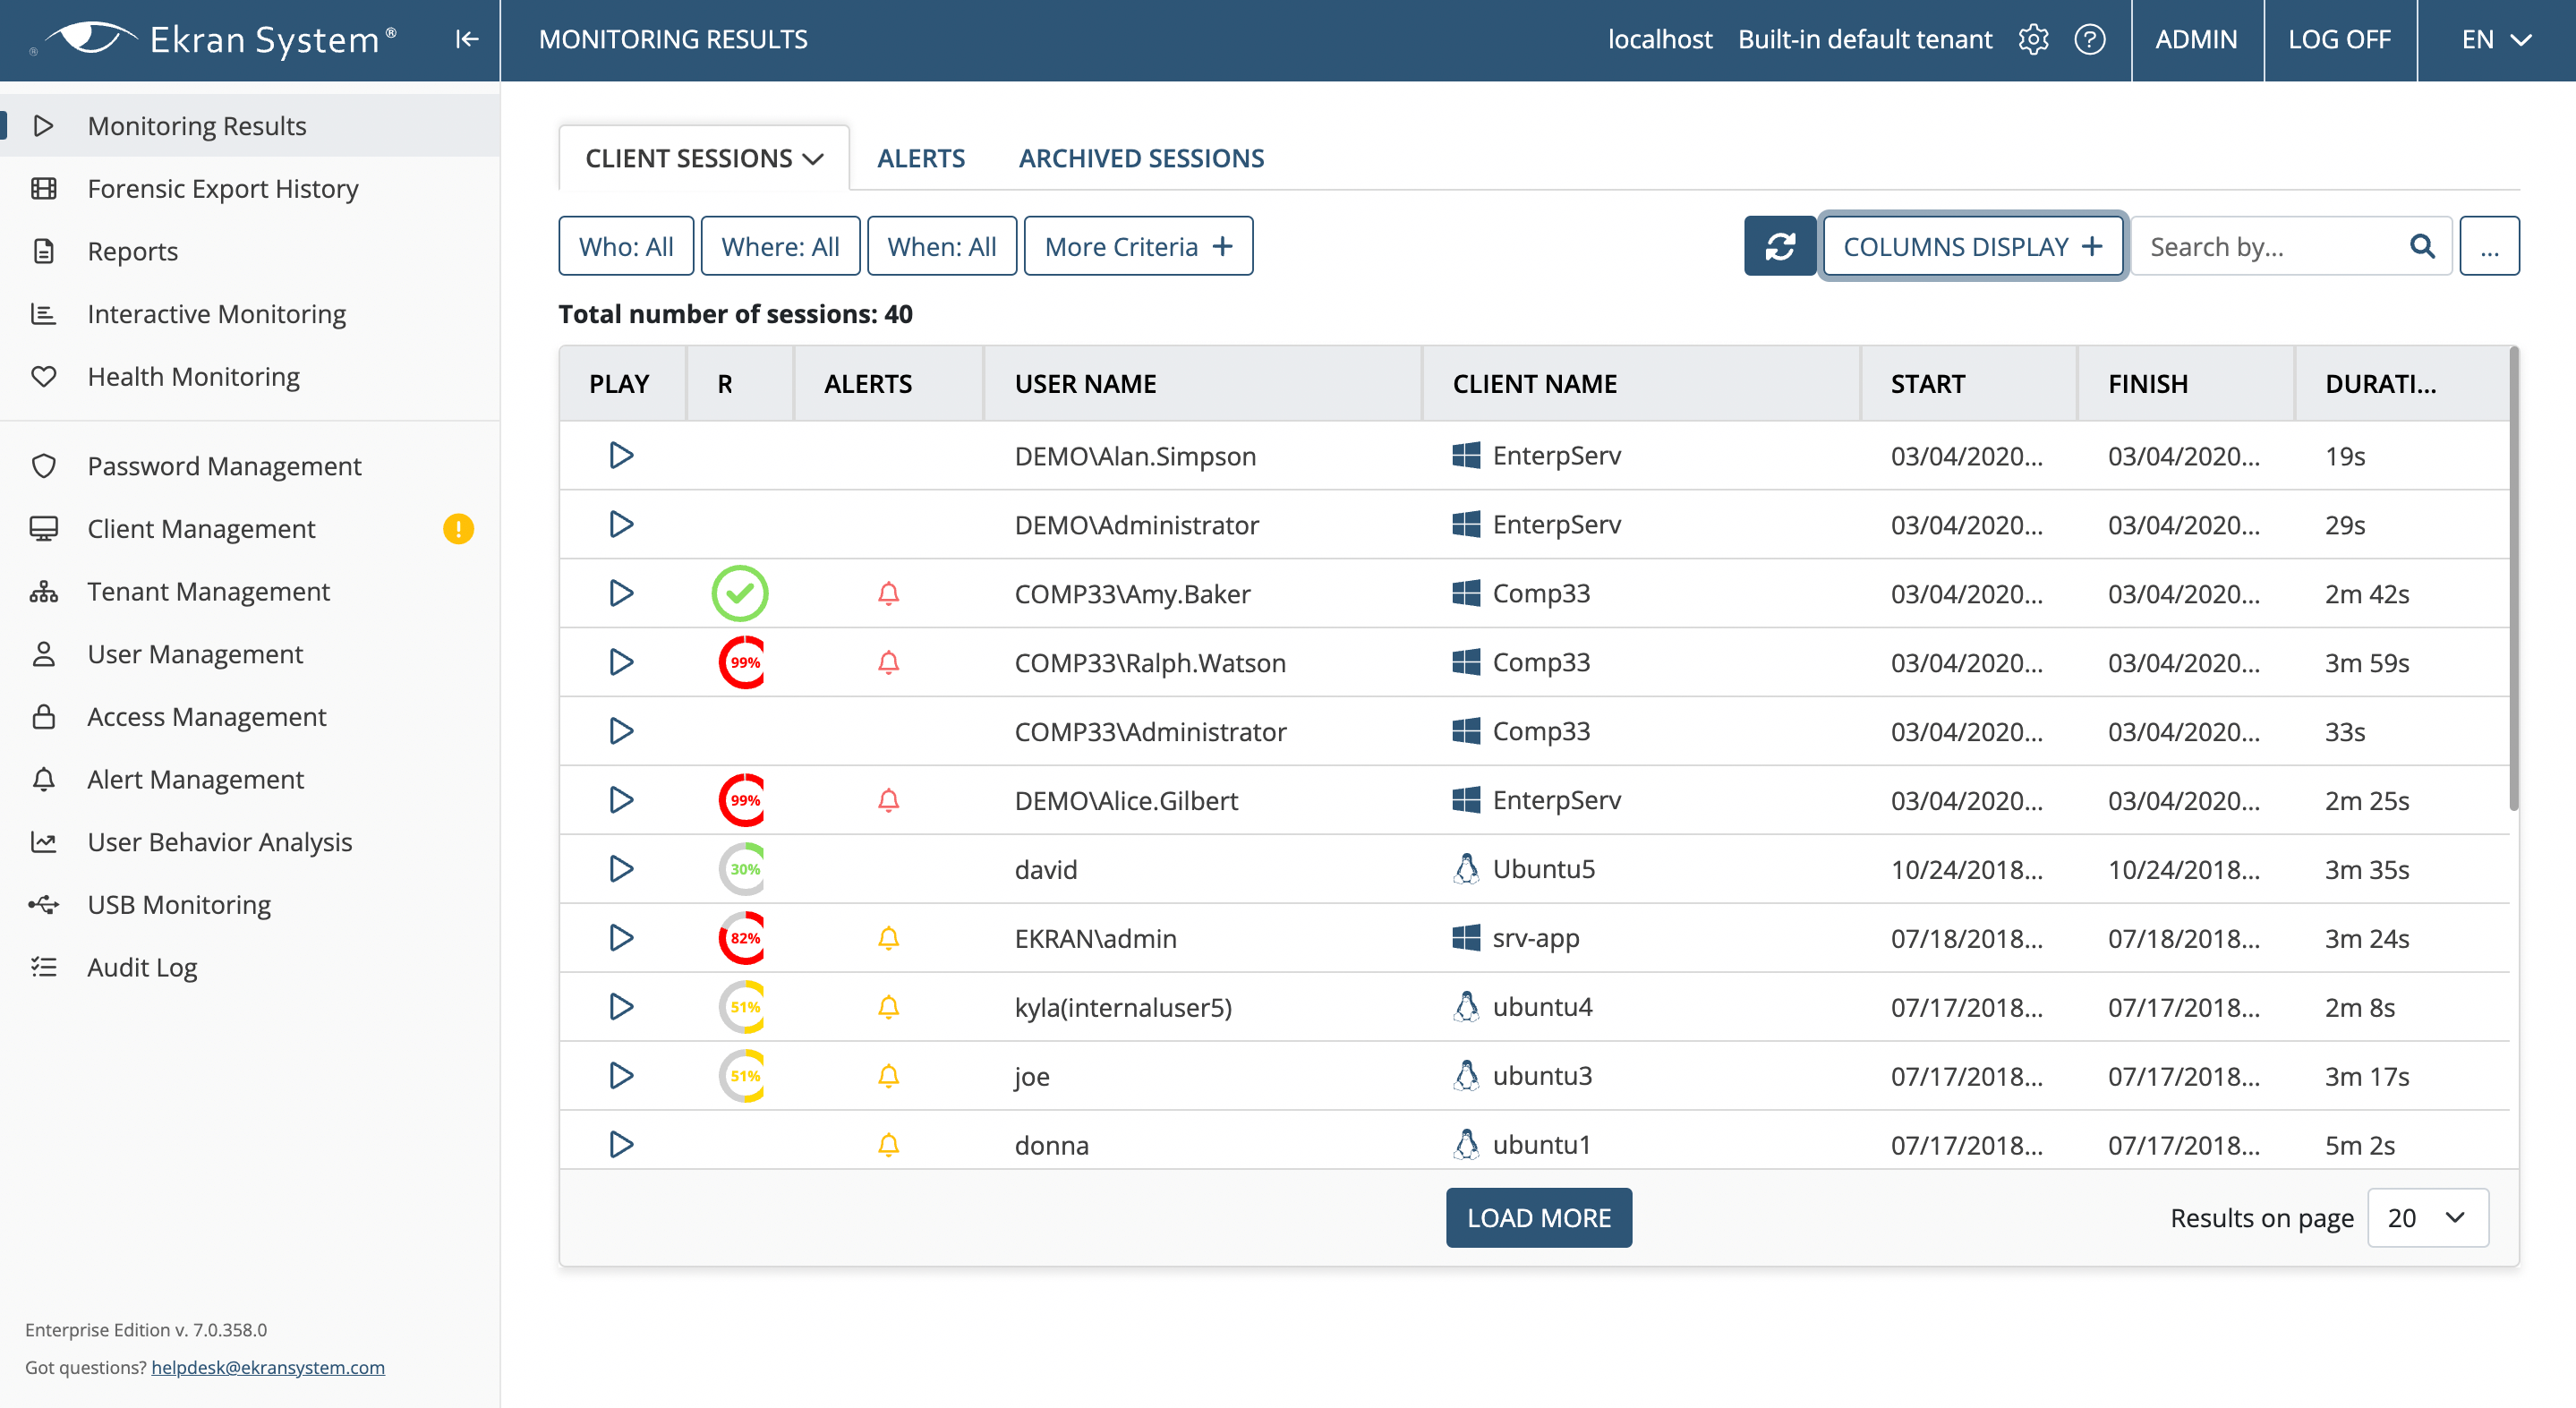This screenshot has height=1408, width=2576.
Task: Play the EKRAN\admin session
Action: pyautogui.click(x=621, y=939)
